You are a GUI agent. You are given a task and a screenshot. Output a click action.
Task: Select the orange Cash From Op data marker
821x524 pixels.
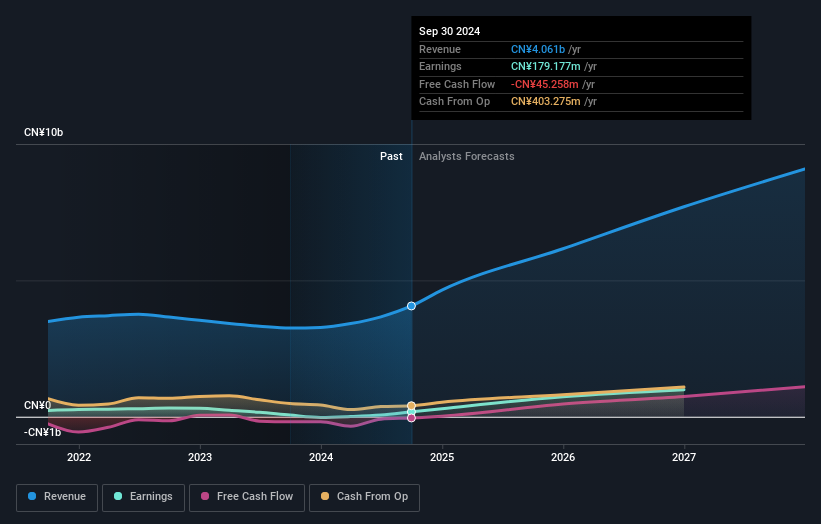pyautogui.click(x=411, y=406)
